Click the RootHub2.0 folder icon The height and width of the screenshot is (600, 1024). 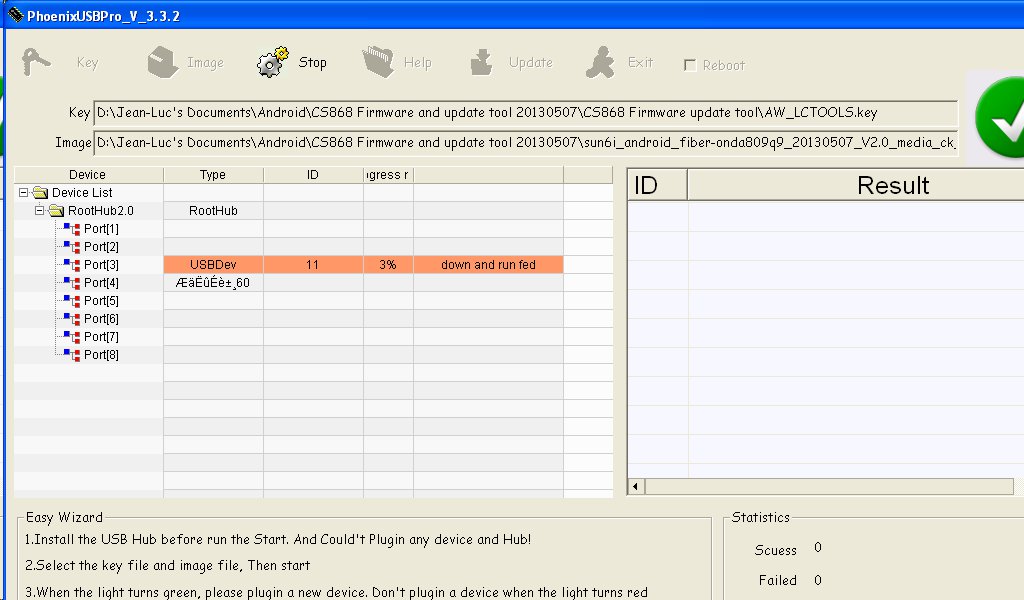pyautogui.click(x=56, y=210)
